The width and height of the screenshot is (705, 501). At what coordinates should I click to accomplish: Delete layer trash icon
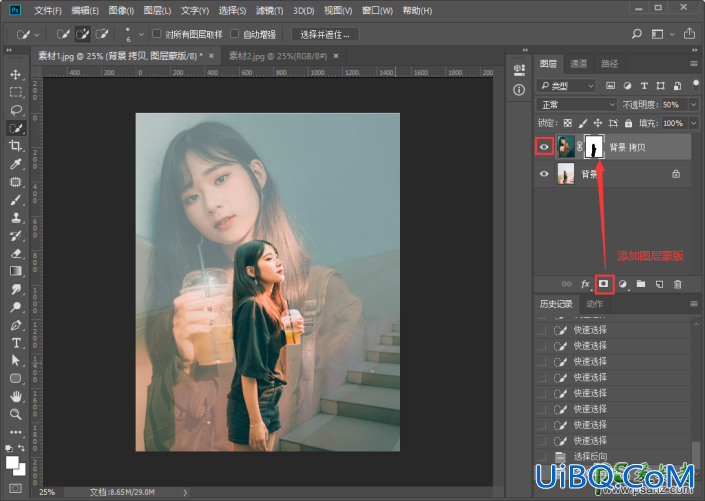coord(678,284)
